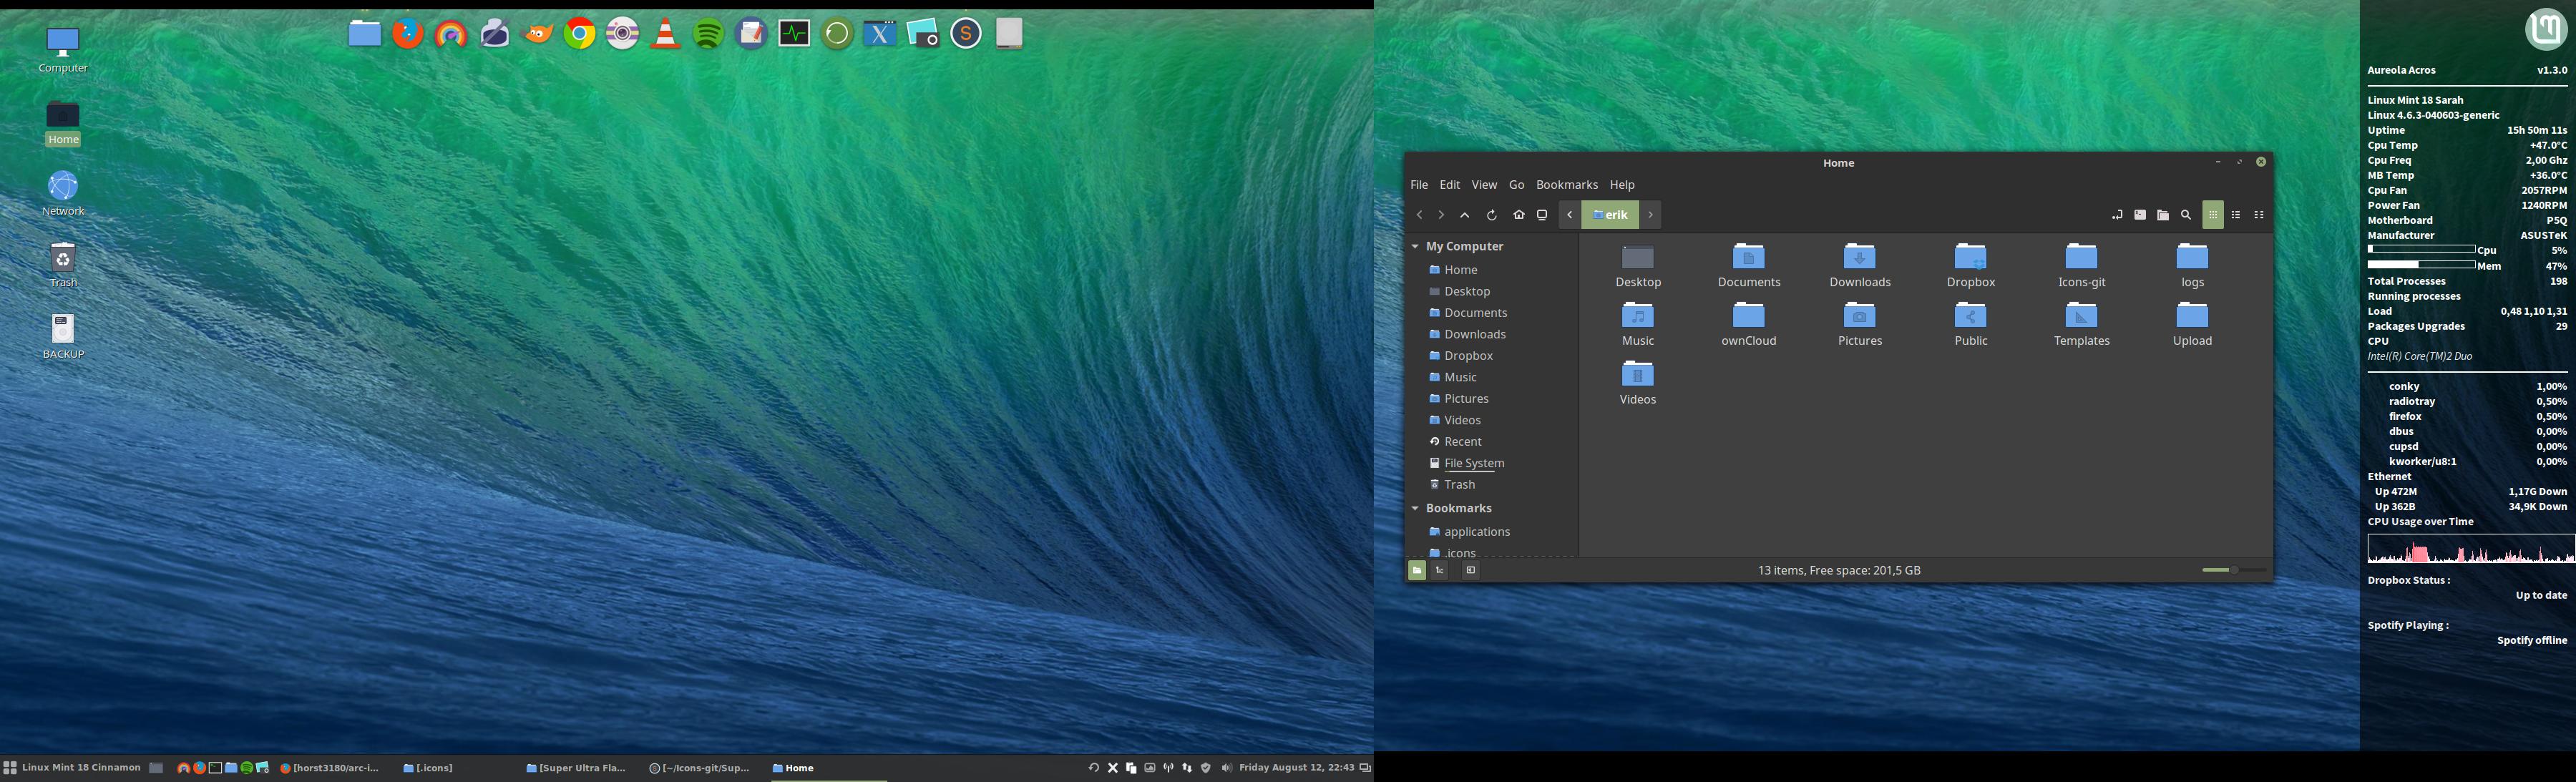This screenshot has height=782, width=2576.
Task: Toggle location entry icon in toolbar
Action: [x=2116, y=215]
